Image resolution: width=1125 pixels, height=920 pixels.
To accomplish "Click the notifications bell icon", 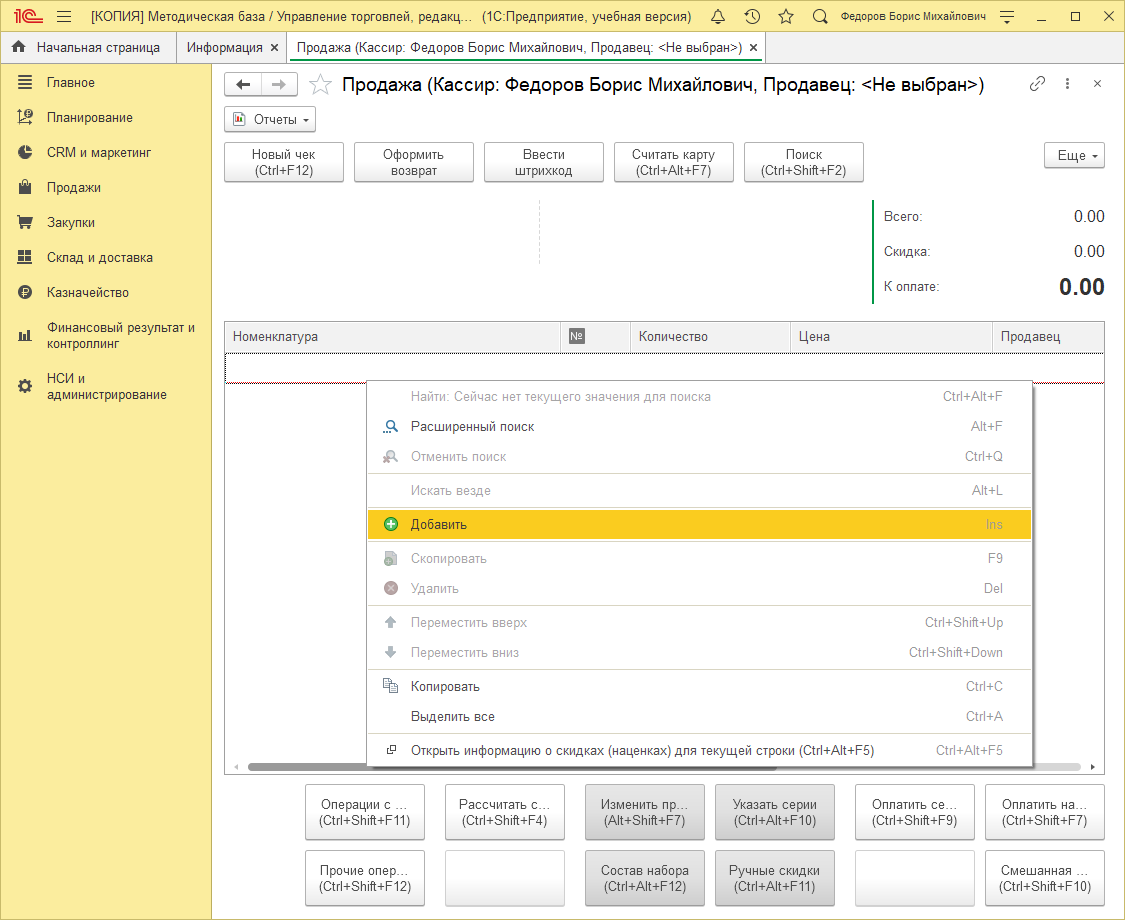I will [x=718, y=17].
